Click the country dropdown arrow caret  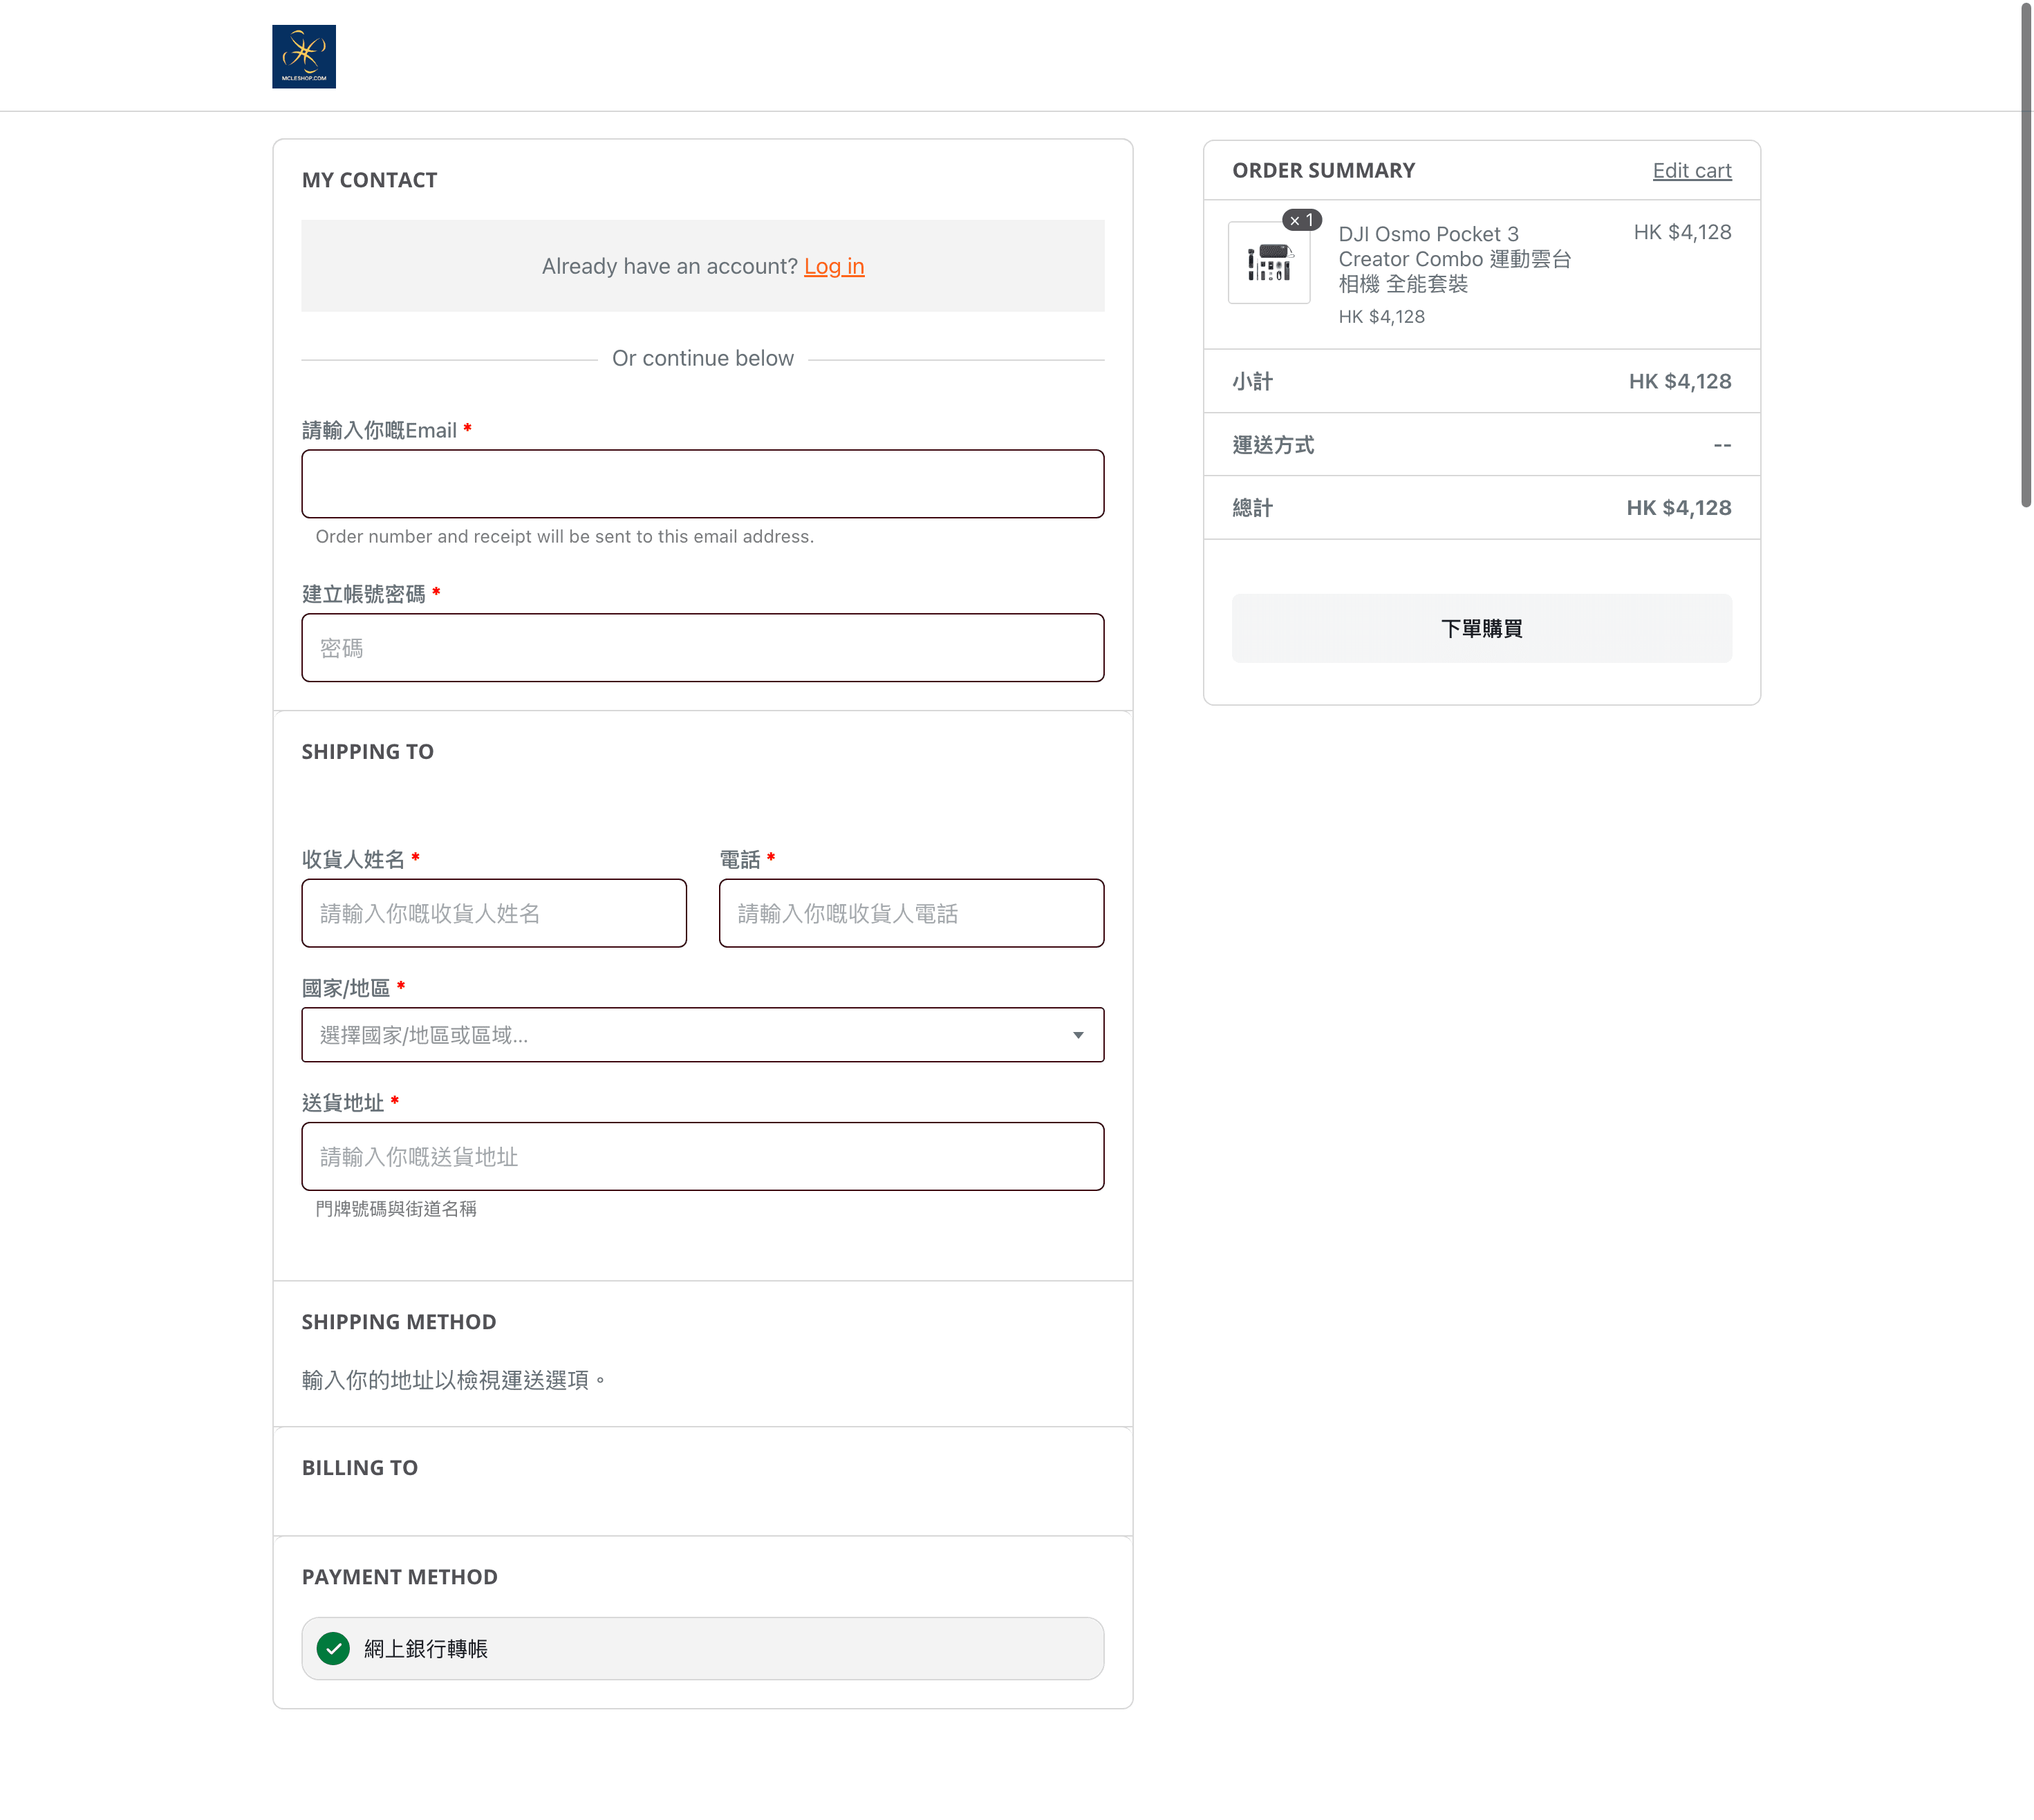coord(1078,1035)
